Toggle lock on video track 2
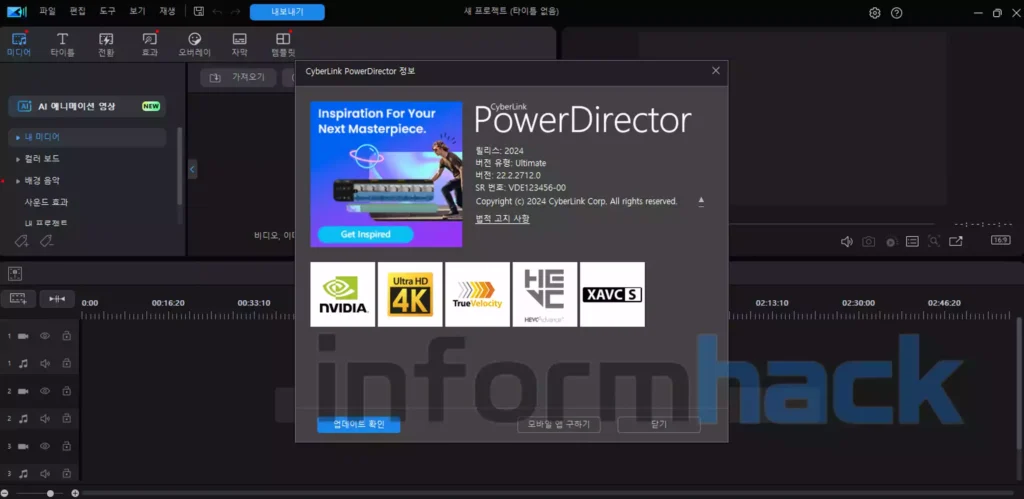This screenshot has width=1024, height=499. pos(66,391)
